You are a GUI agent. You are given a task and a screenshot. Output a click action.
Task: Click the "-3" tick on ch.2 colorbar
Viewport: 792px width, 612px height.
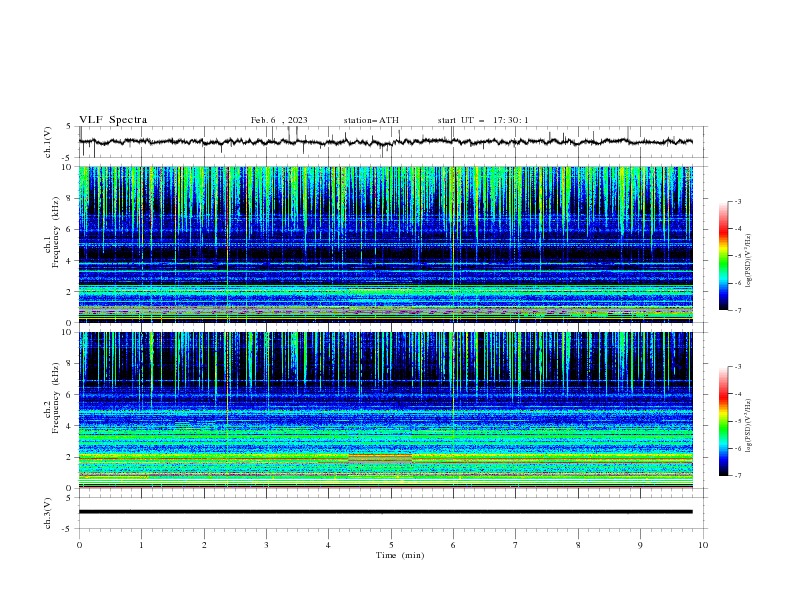(737, 367)
